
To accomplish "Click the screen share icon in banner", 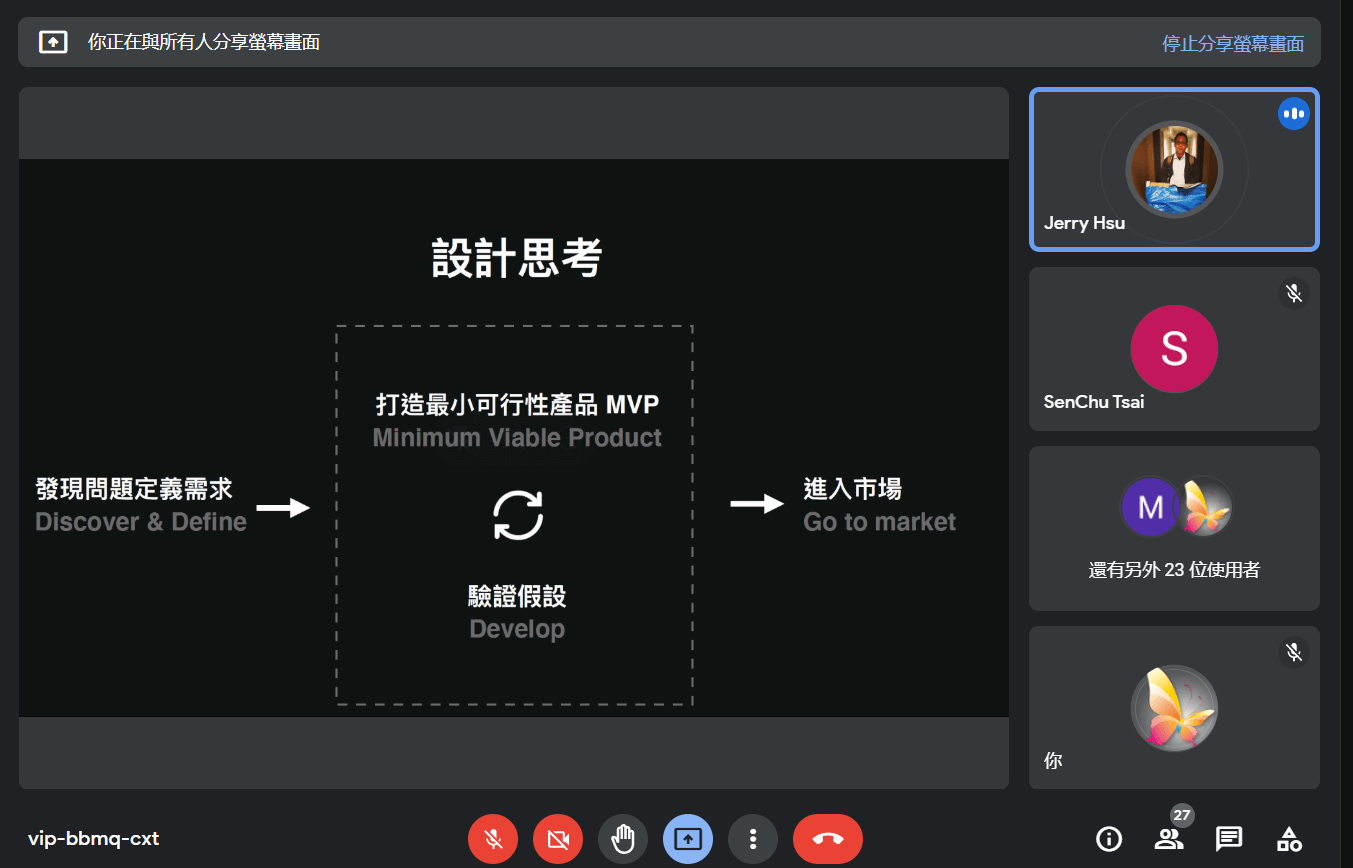I will pos(53,42).
